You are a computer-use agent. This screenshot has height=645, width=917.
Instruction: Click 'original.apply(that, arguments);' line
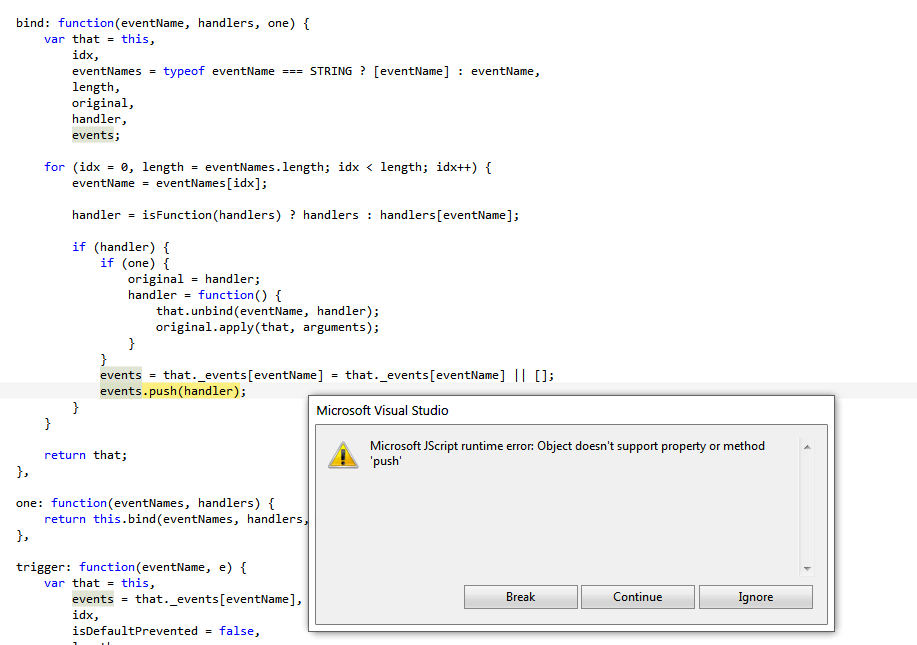(267, 327)
